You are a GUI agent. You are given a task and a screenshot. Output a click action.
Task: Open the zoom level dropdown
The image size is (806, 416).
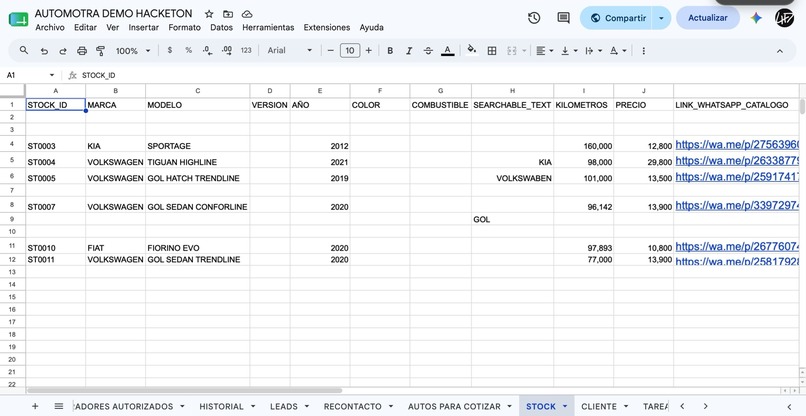[x=133, y=50]
